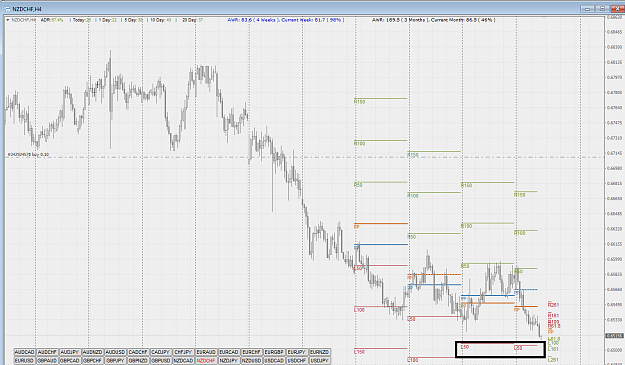
Task: Open the AUDUSD chart button
Action: 115,352
